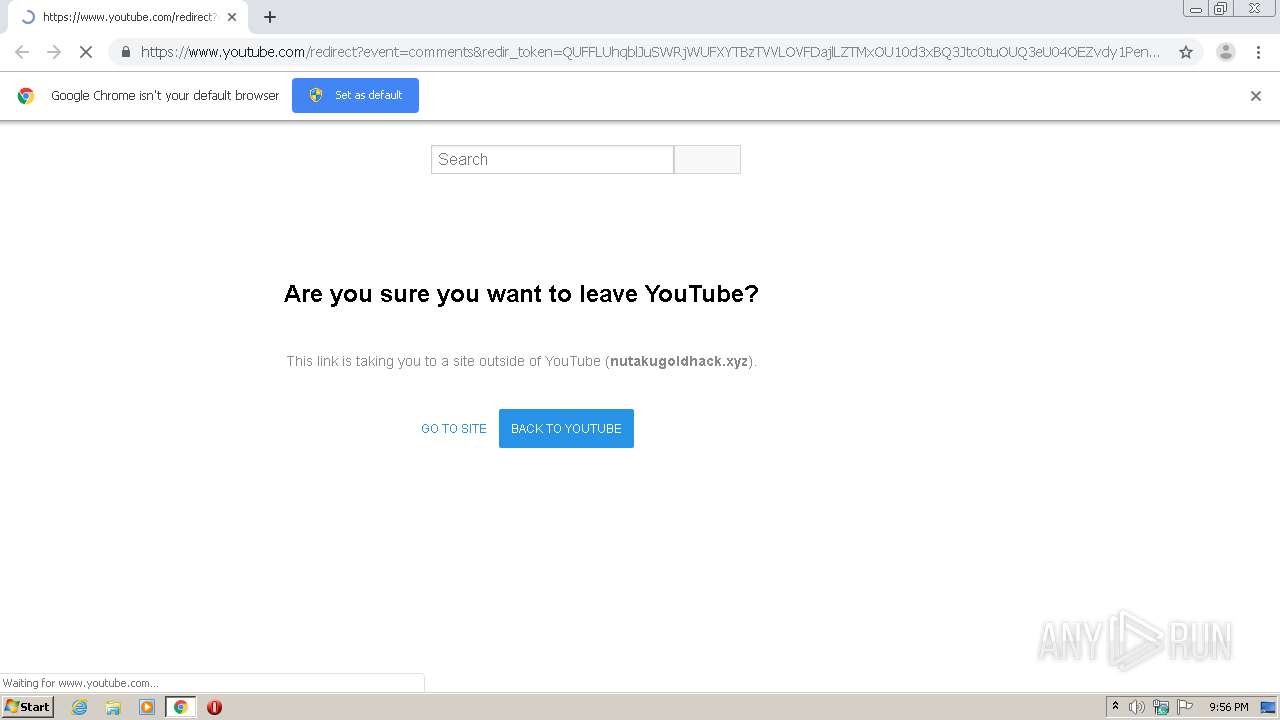The width and height of the screenshot is (1280, 720).
Task: Click 'Waiting for www.youtube.com' status text
Action: (x=80, y=683)
